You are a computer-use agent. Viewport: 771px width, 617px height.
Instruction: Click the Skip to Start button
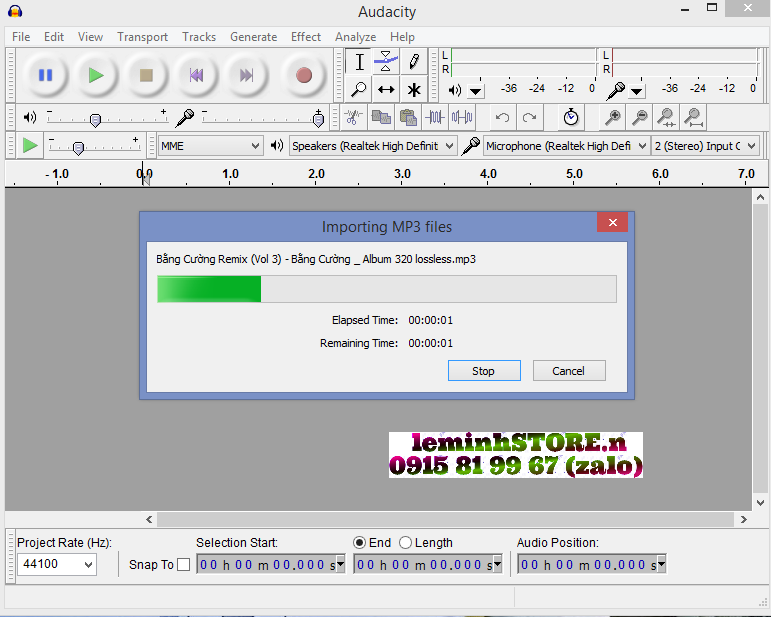point(196,76)
